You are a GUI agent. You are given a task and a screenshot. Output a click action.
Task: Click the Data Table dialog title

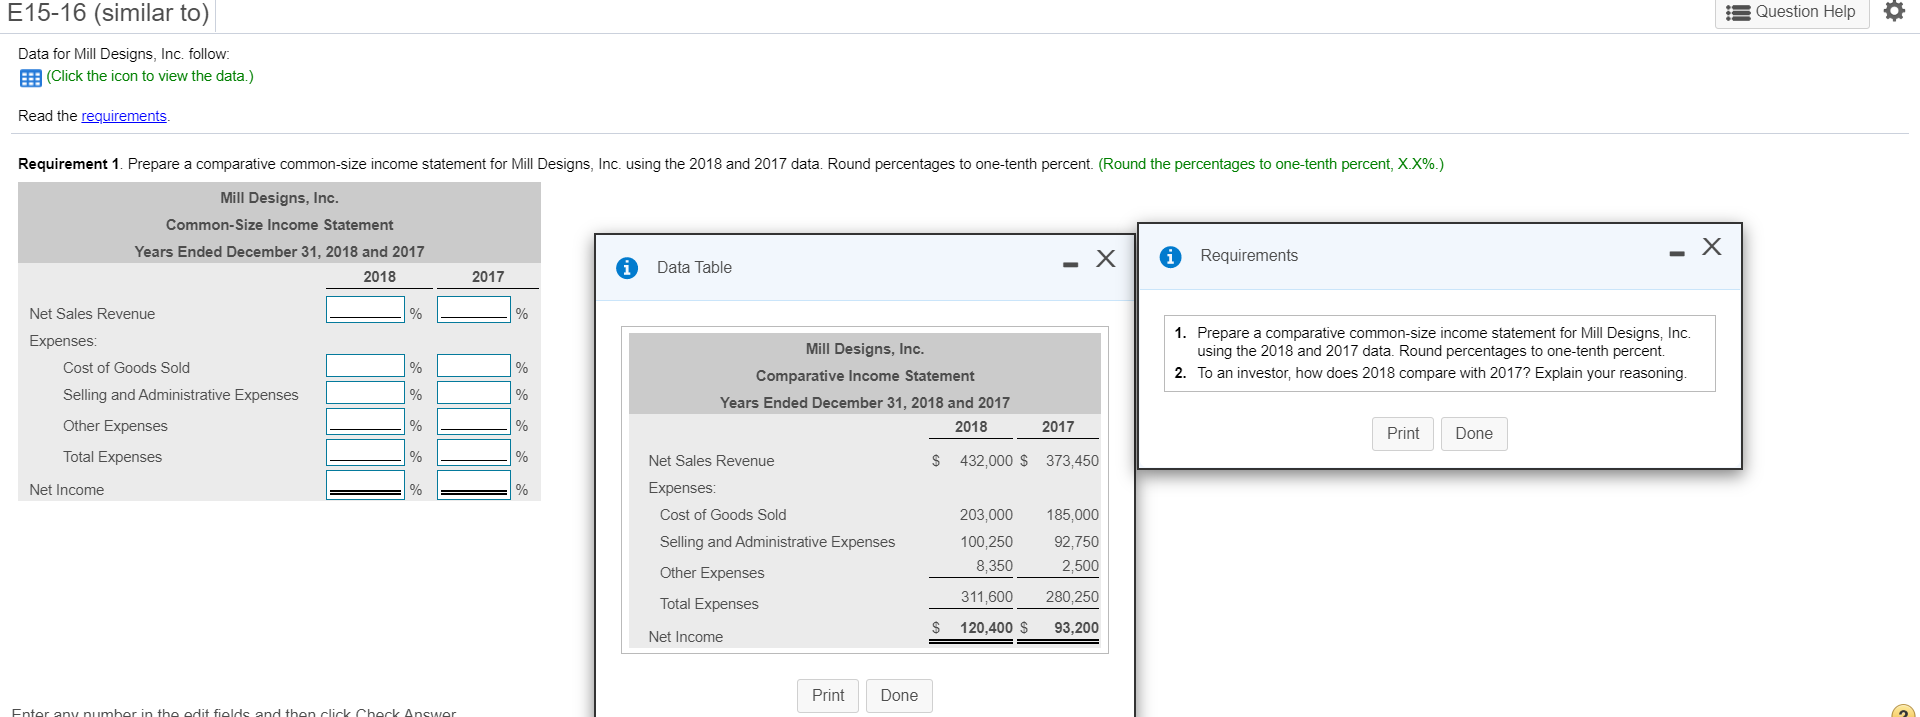[x=694, y=268]
